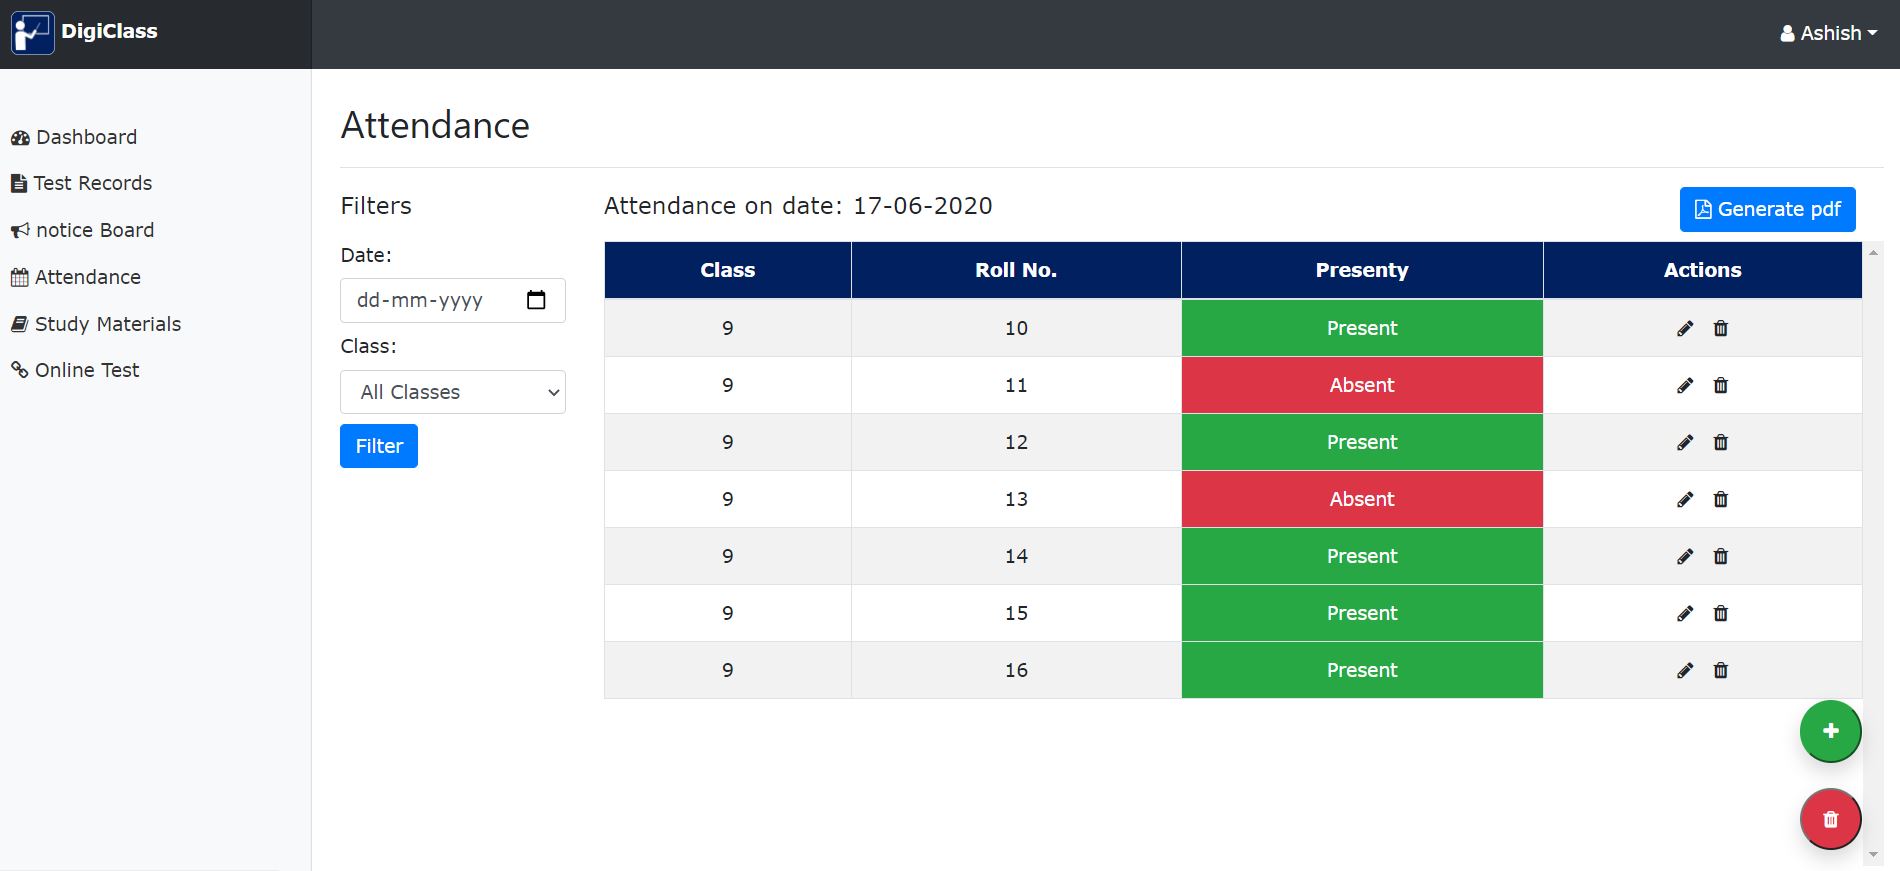Remove the roll no. 12 attendance row
This screenshot has height=871, width=1900.
click(x=1721, y=443)
